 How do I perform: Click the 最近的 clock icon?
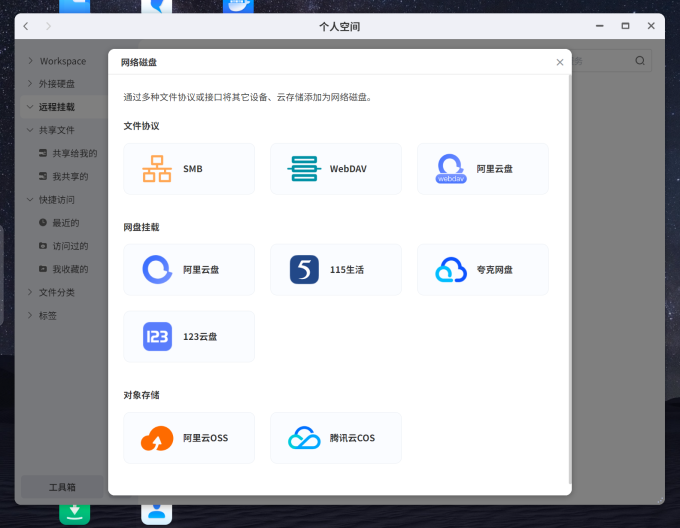click(x=43, y=223)
